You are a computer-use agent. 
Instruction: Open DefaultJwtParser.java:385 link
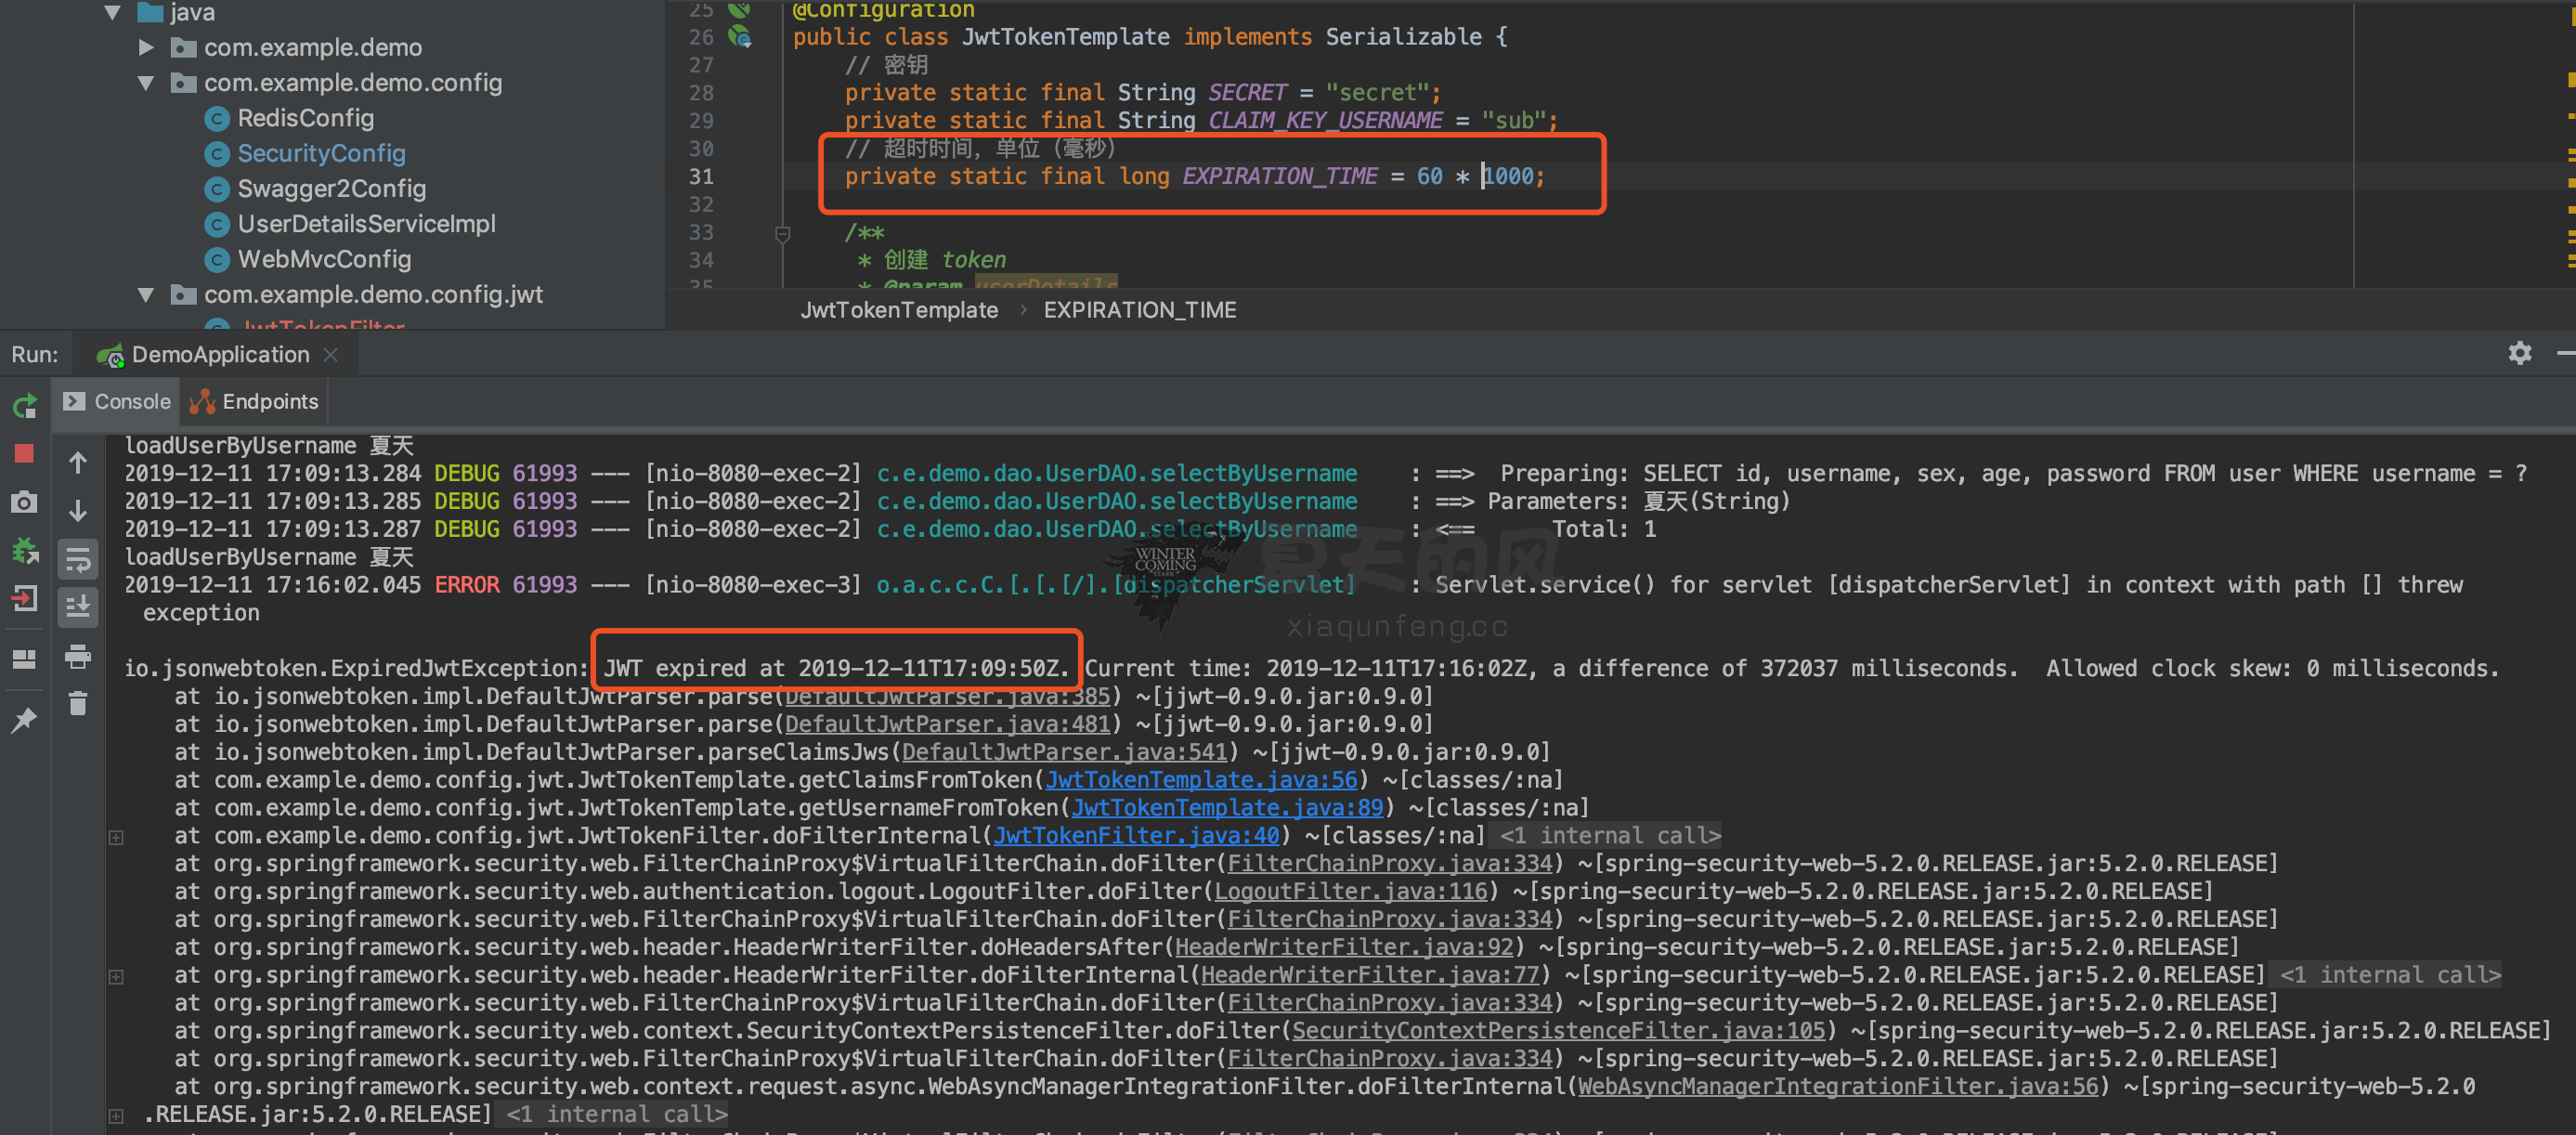948,696
